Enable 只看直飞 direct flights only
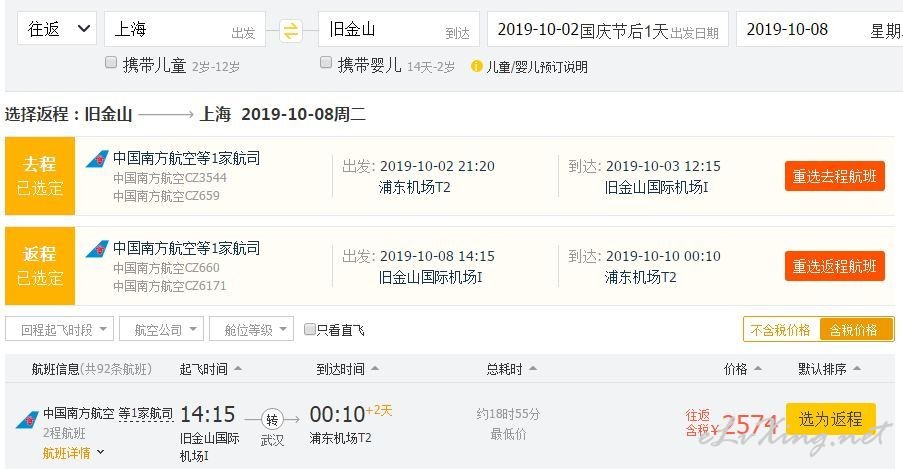This screenshot has height=469, width=903. click(310, 329)
